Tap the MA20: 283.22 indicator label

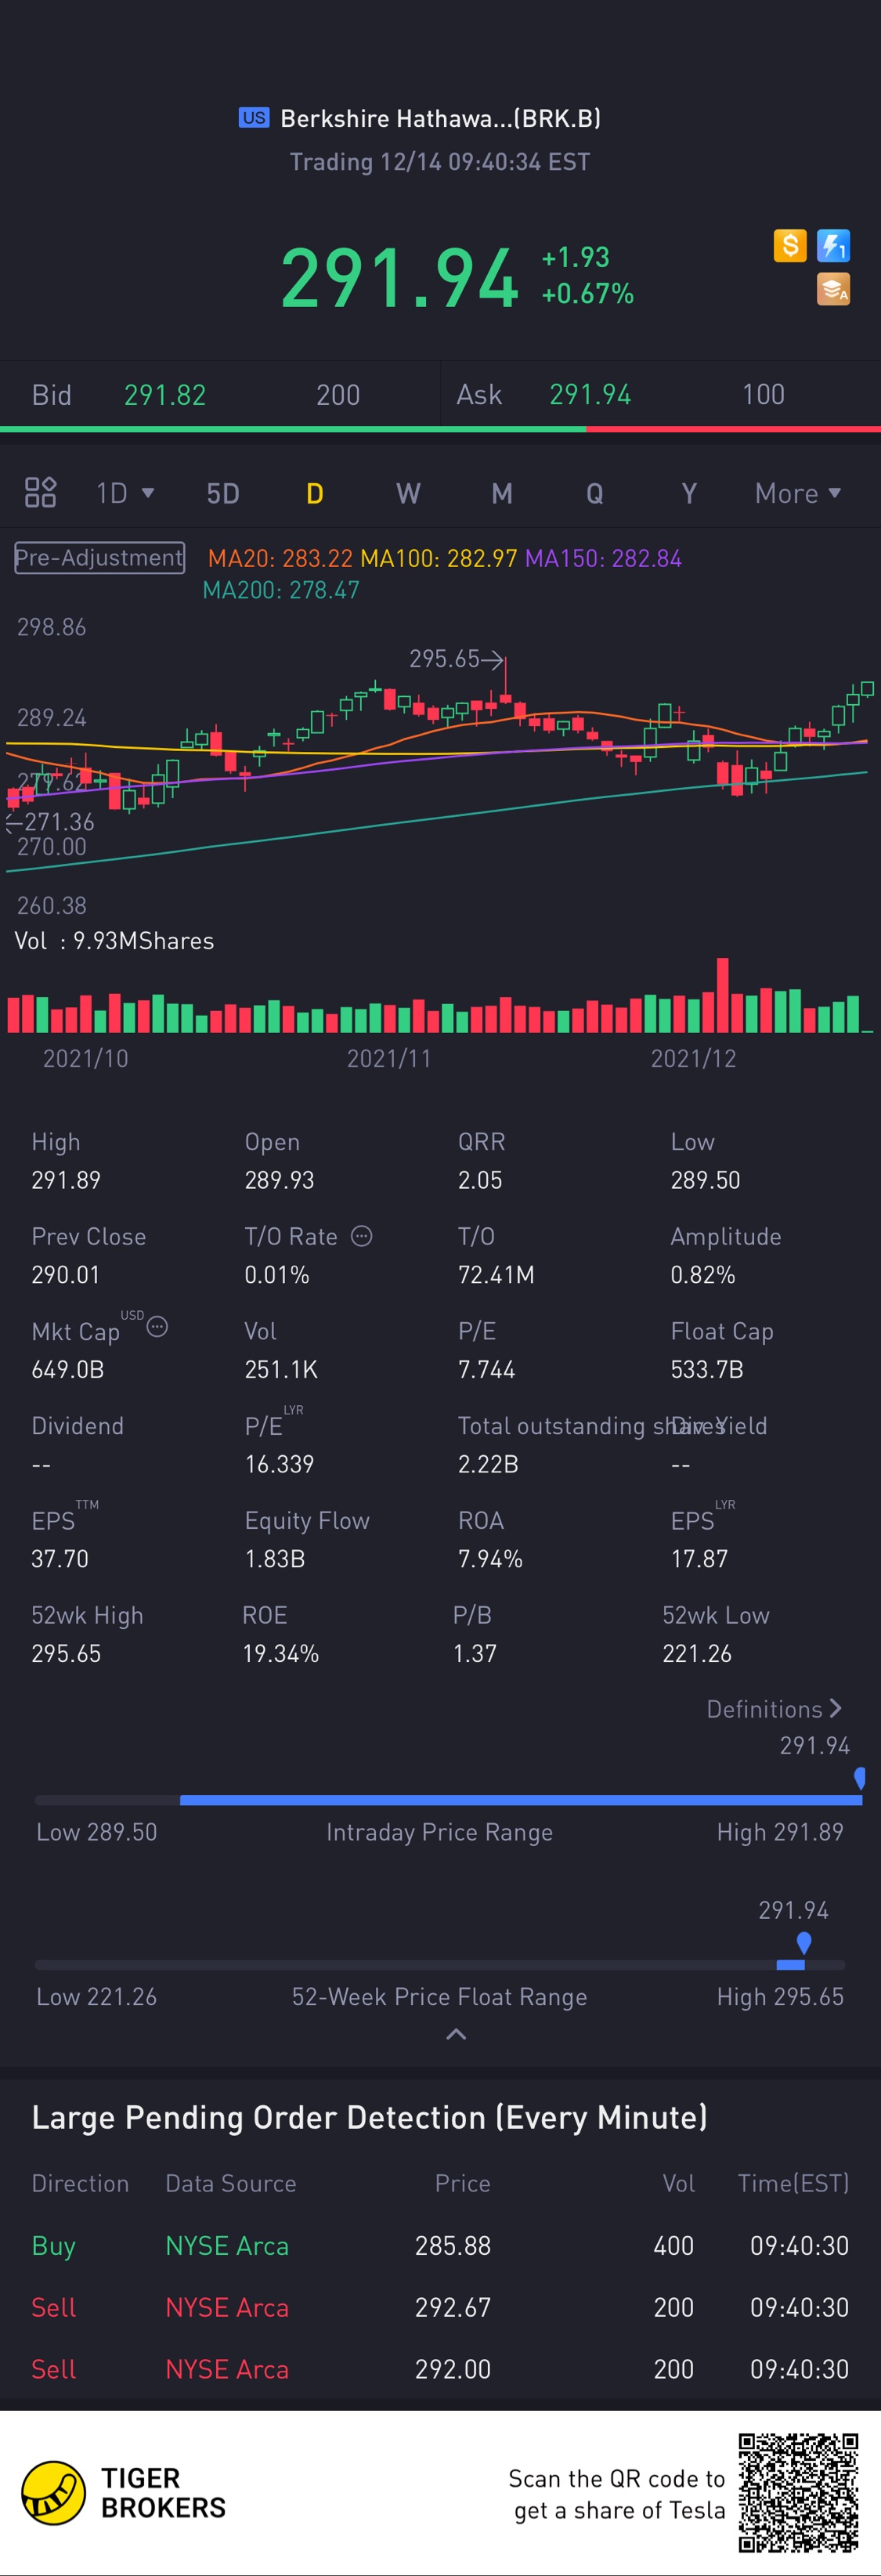coord(280,558)
